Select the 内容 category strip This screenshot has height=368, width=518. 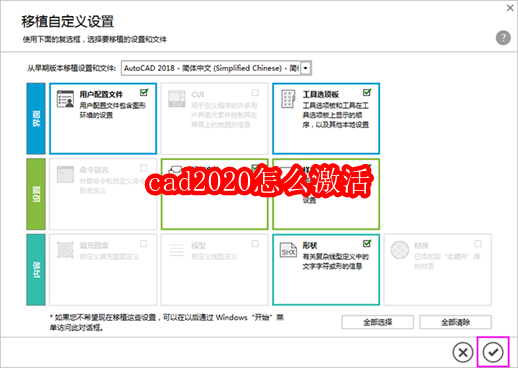point(36,270)
